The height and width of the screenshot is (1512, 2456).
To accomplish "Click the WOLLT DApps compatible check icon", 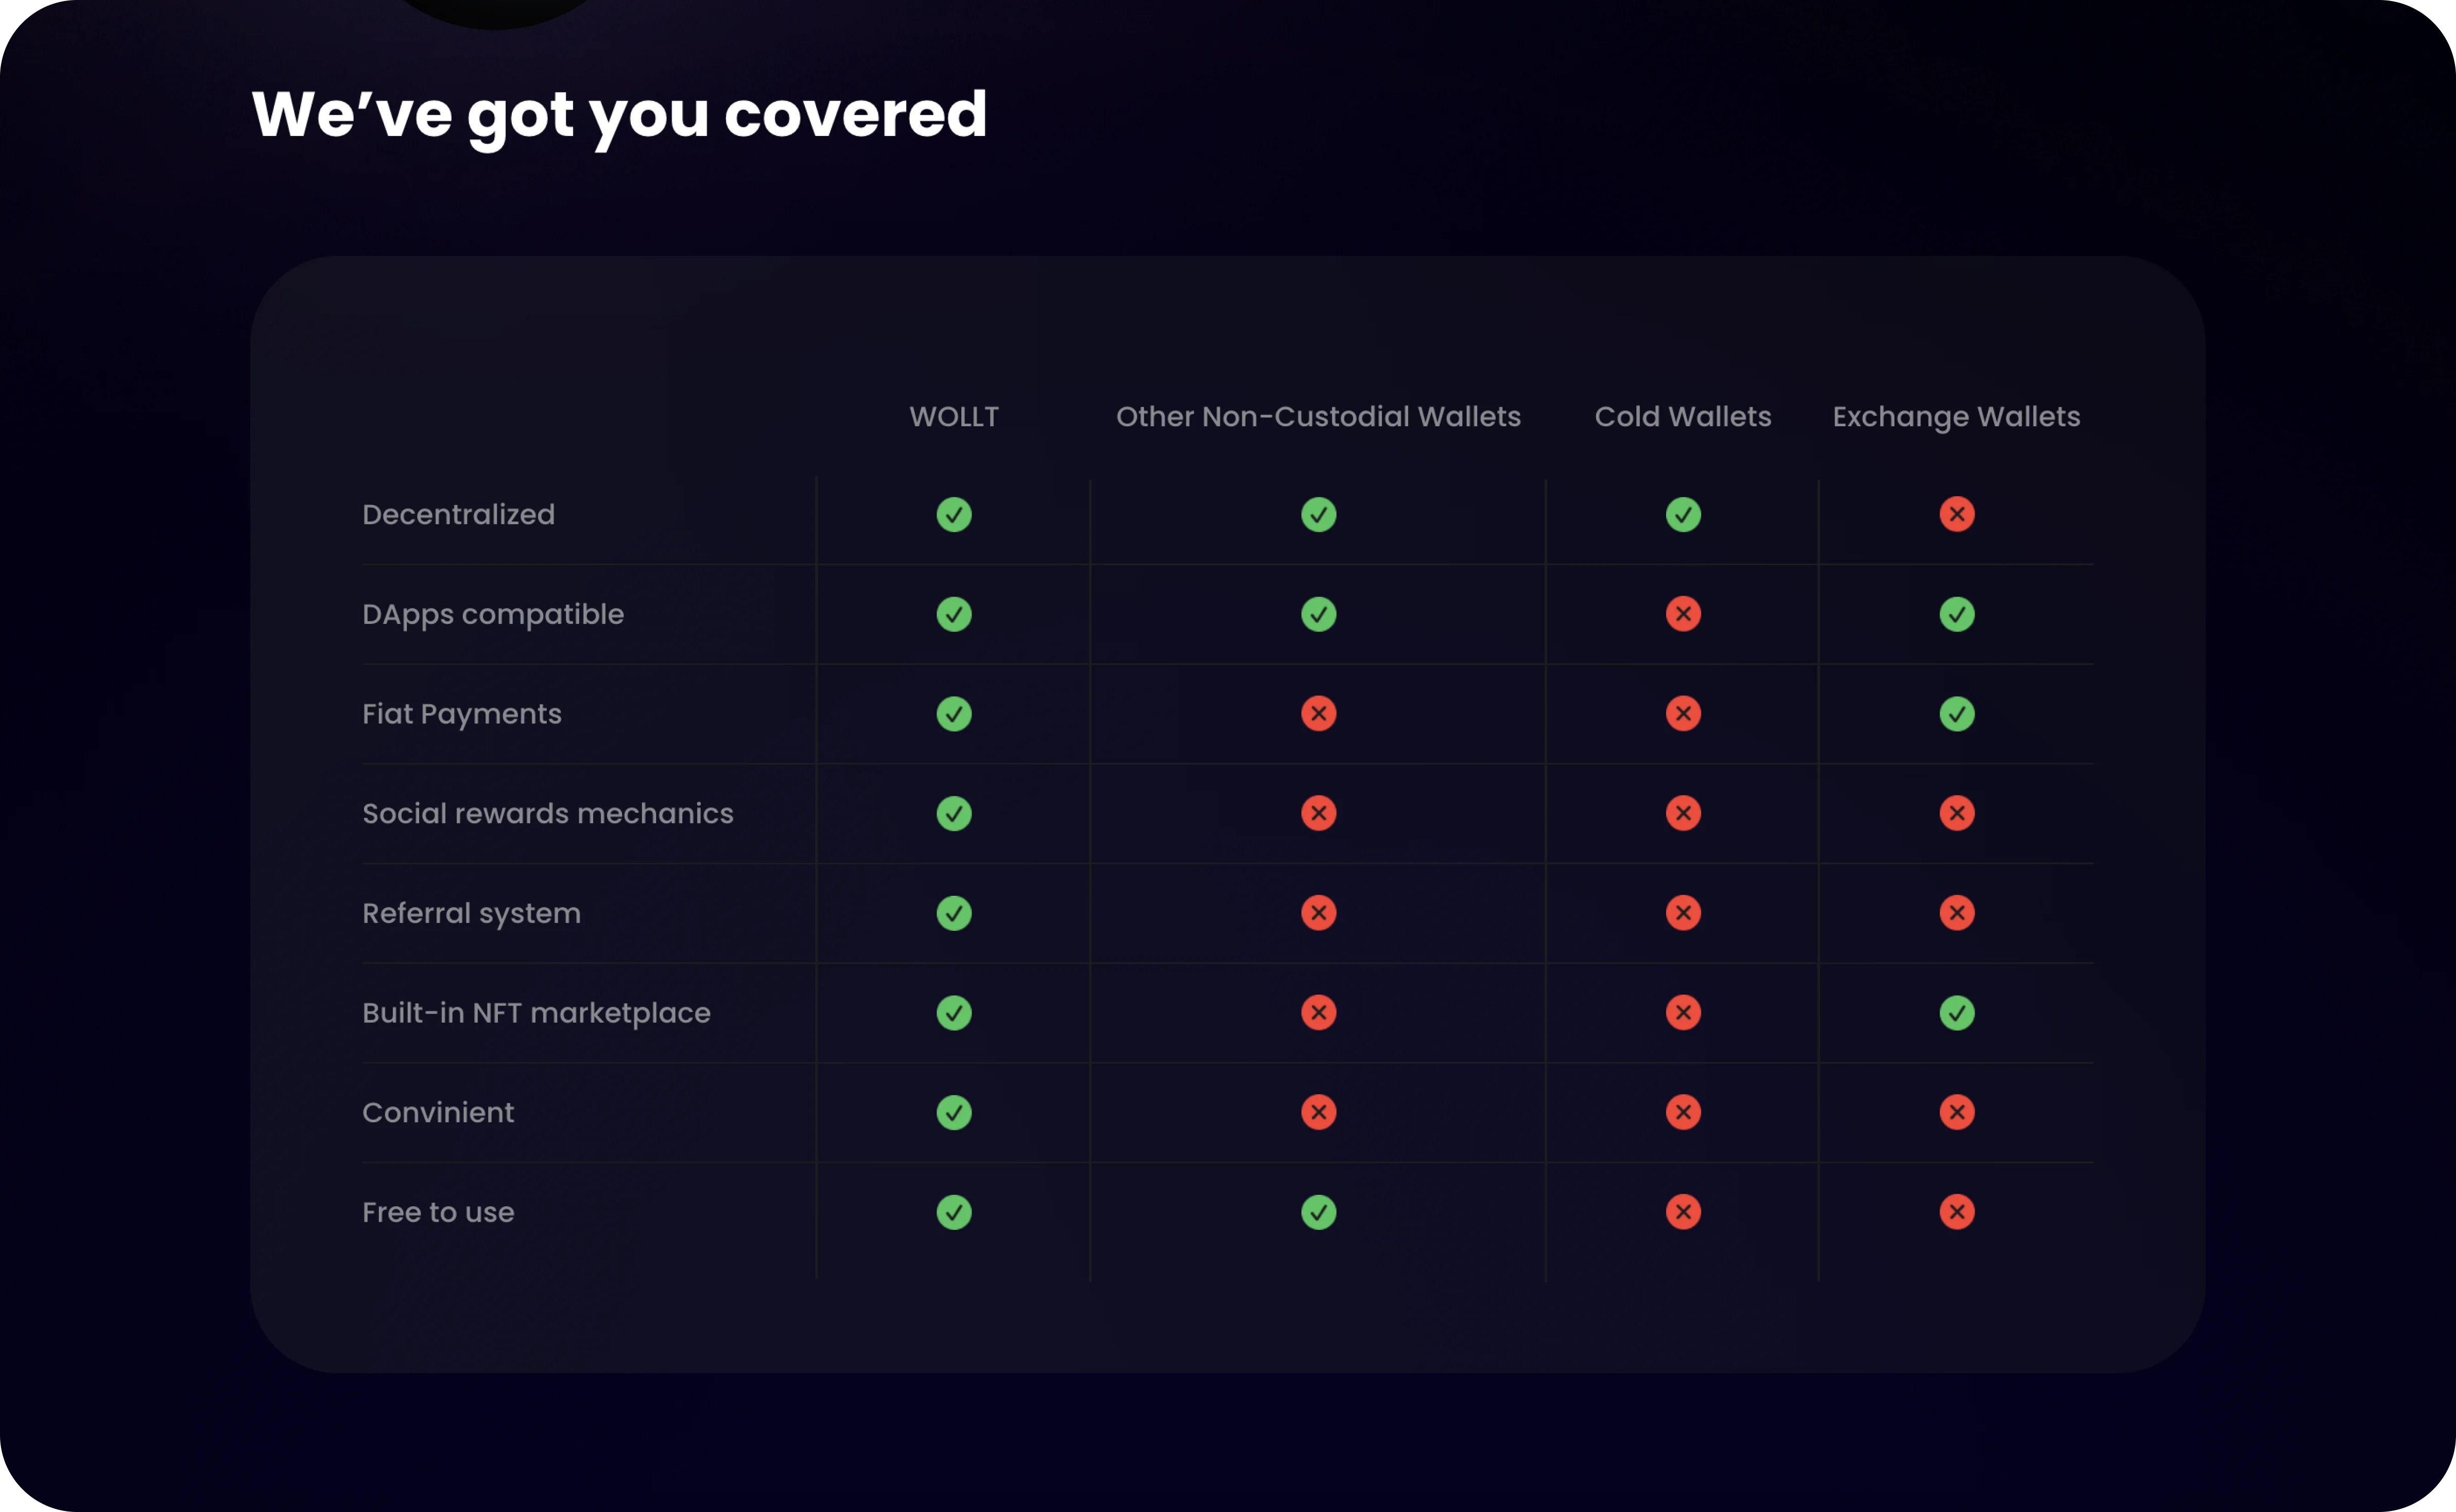I will (954, 614).
